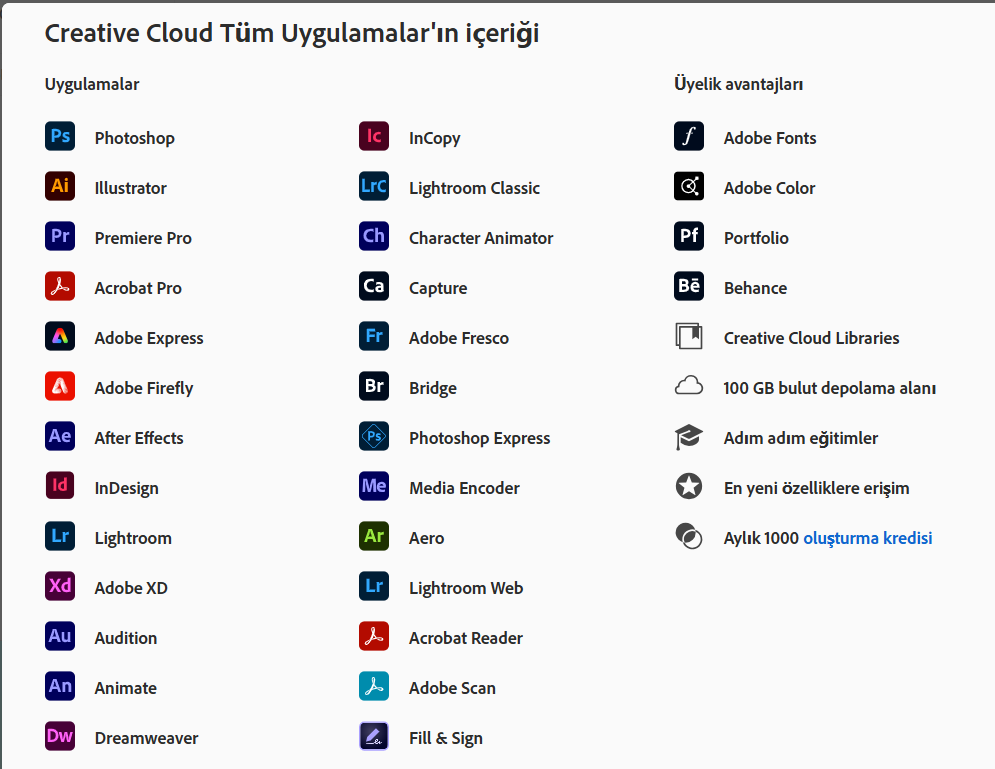
Task: Click the Photoshop Ps icon beside the Photoshop label
Action: click(x=60, y=136)
